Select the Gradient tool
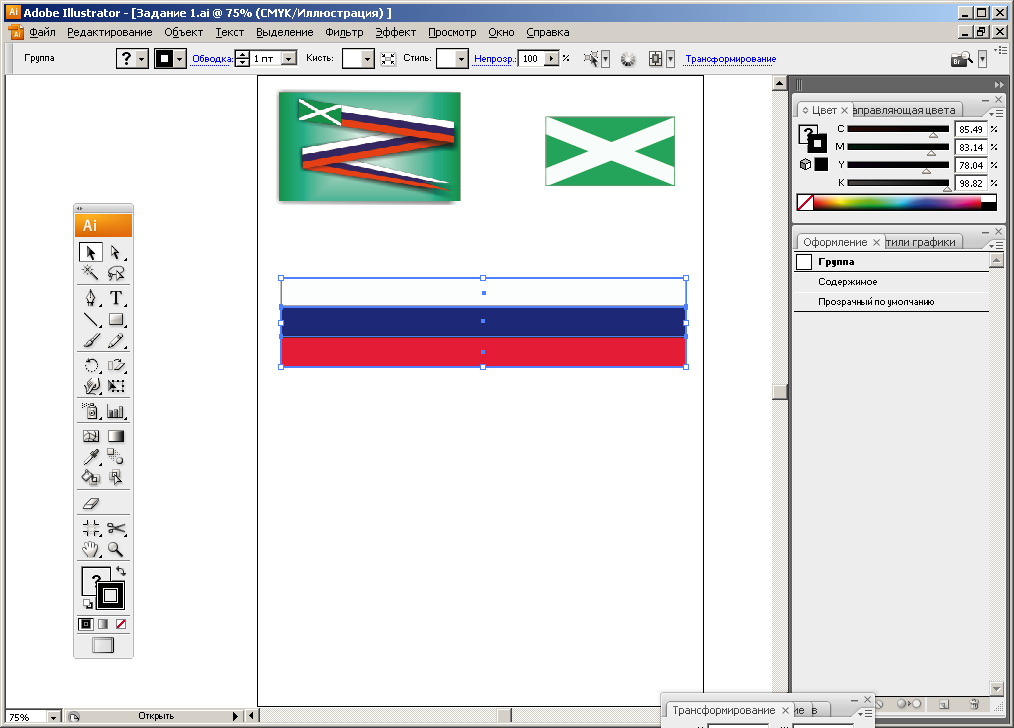The width and height of the screenshot is (1014, 728). (116, 436)
